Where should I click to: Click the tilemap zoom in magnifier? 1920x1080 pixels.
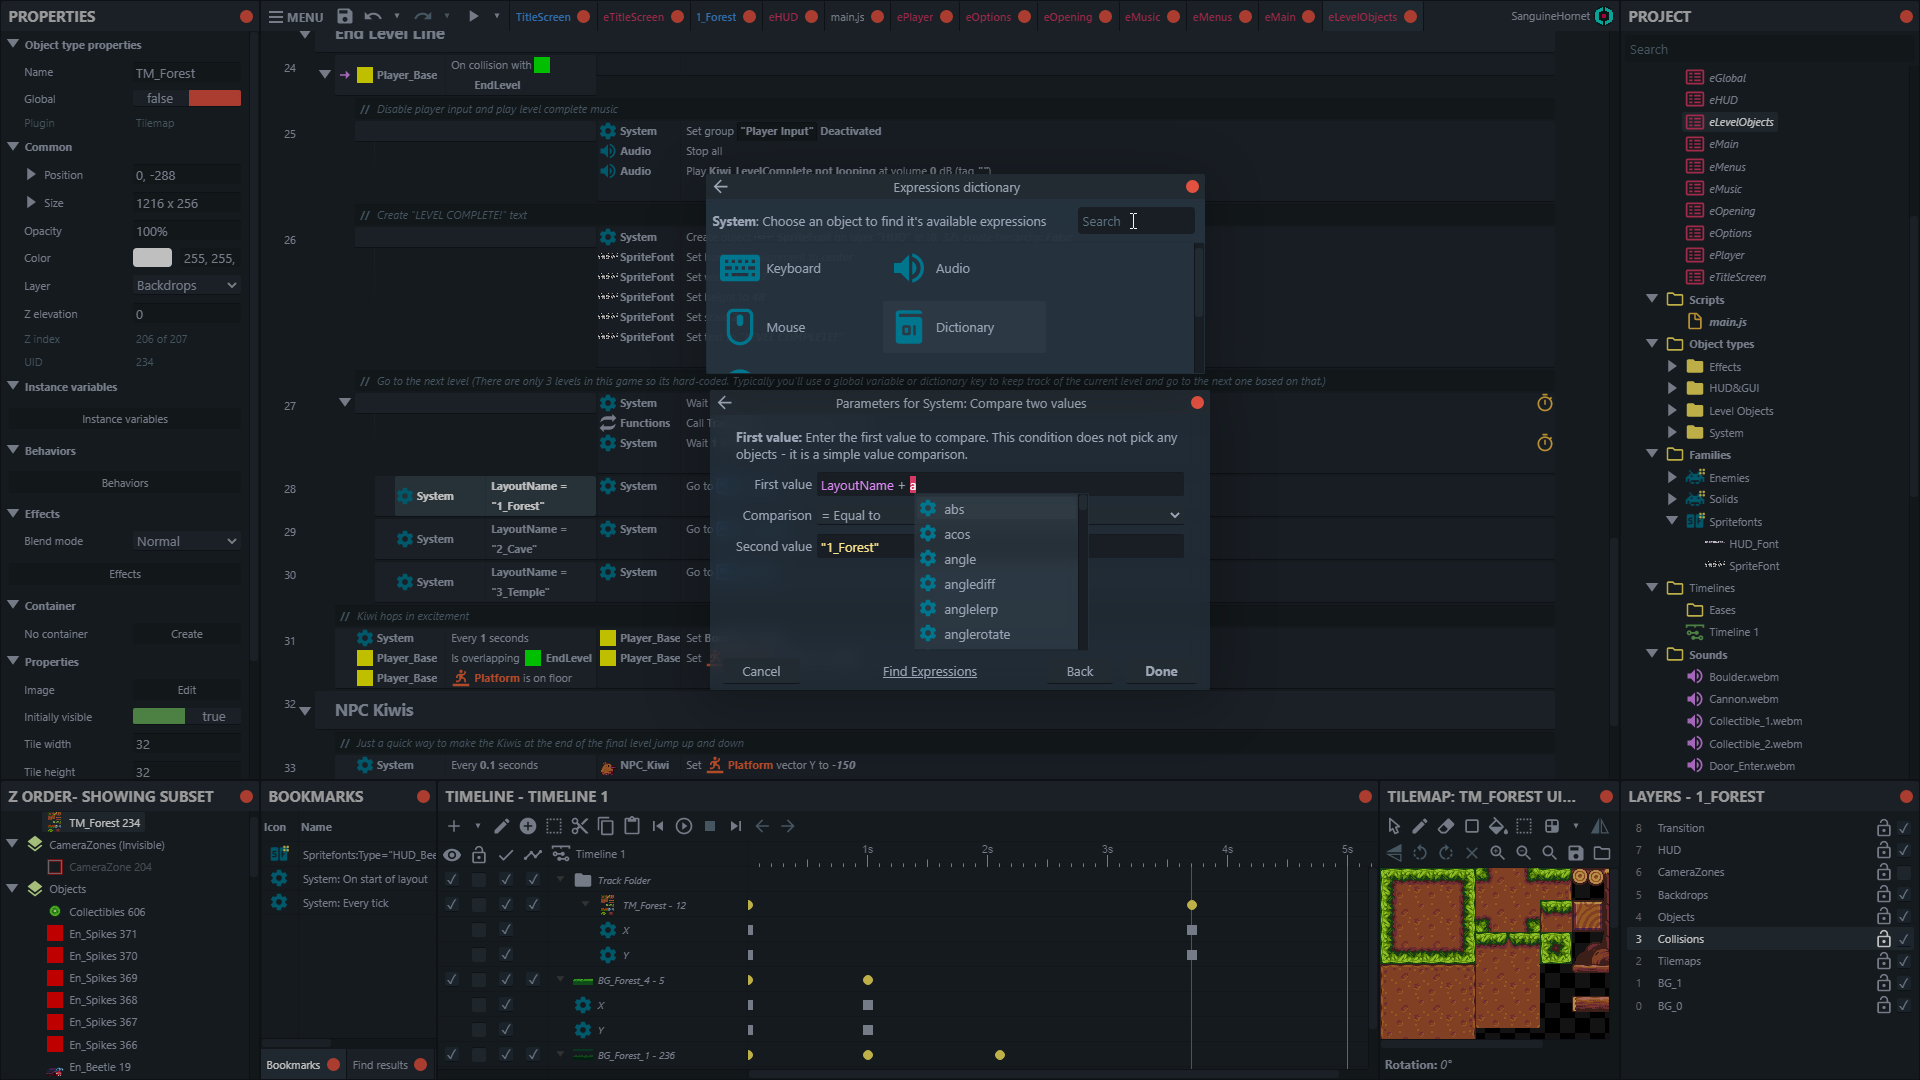pos(1497,853)
